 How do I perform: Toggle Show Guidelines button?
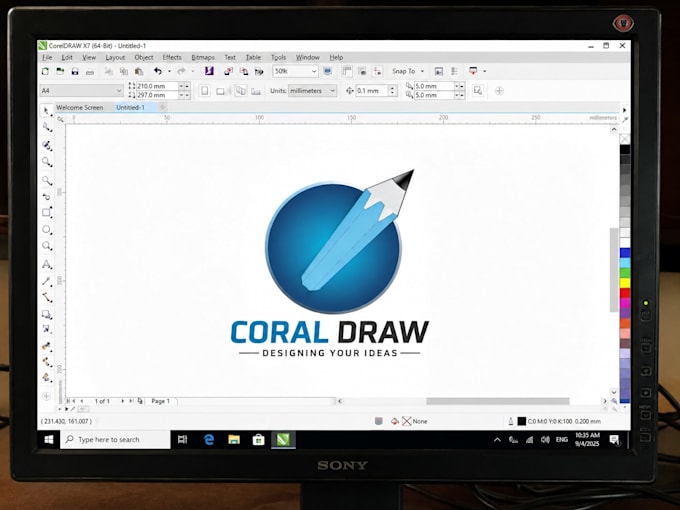pyautogui.click(x=378, y=71)
